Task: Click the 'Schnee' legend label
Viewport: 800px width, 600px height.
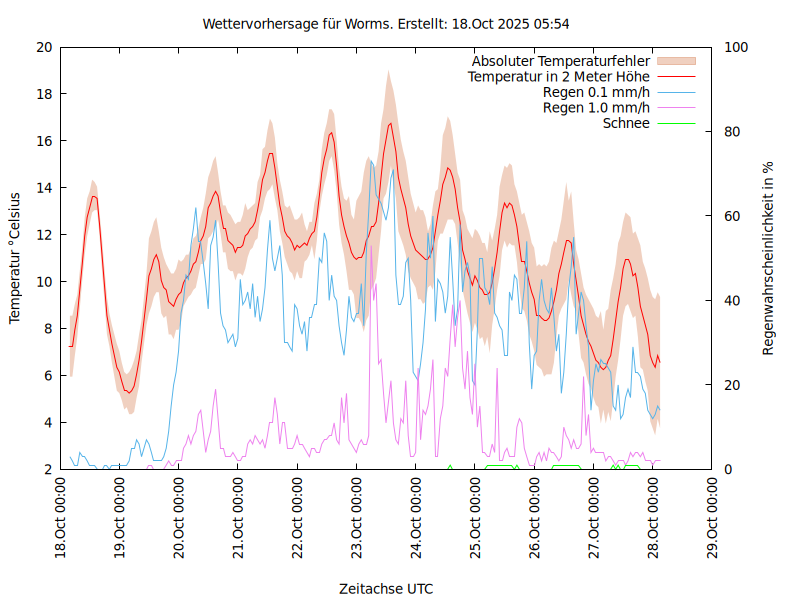Action: tap(626, 124)
